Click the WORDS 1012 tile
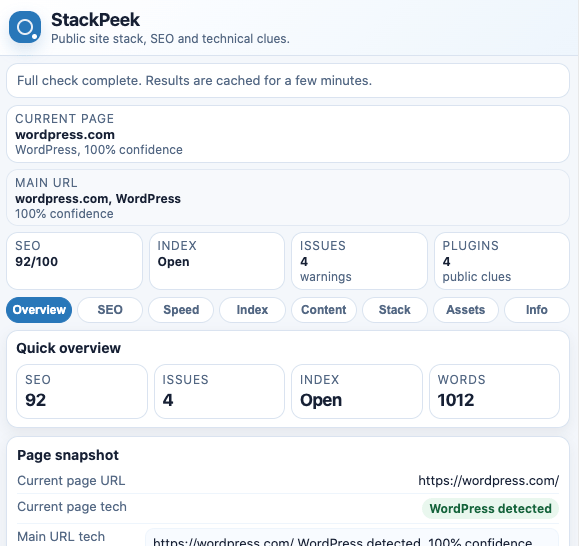579x546 pixels. (x=494, y=392)
